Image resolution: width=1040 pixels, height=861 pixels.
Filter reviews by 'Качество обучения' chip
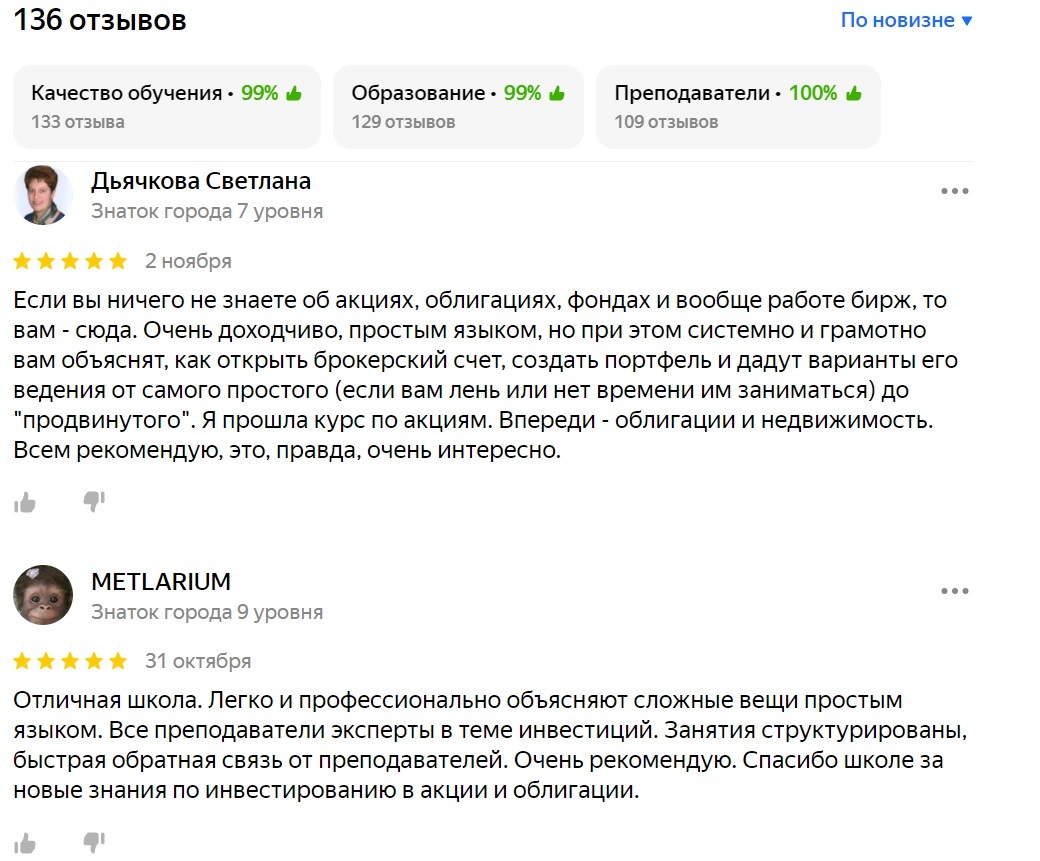(166, 107)
